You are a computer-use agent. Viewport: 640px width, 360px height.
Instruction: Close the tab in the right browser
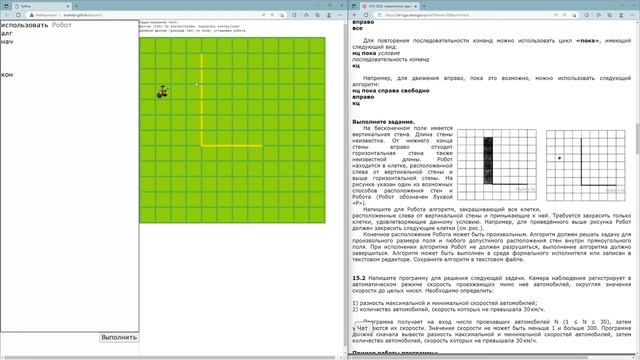[x=416, y=6]
